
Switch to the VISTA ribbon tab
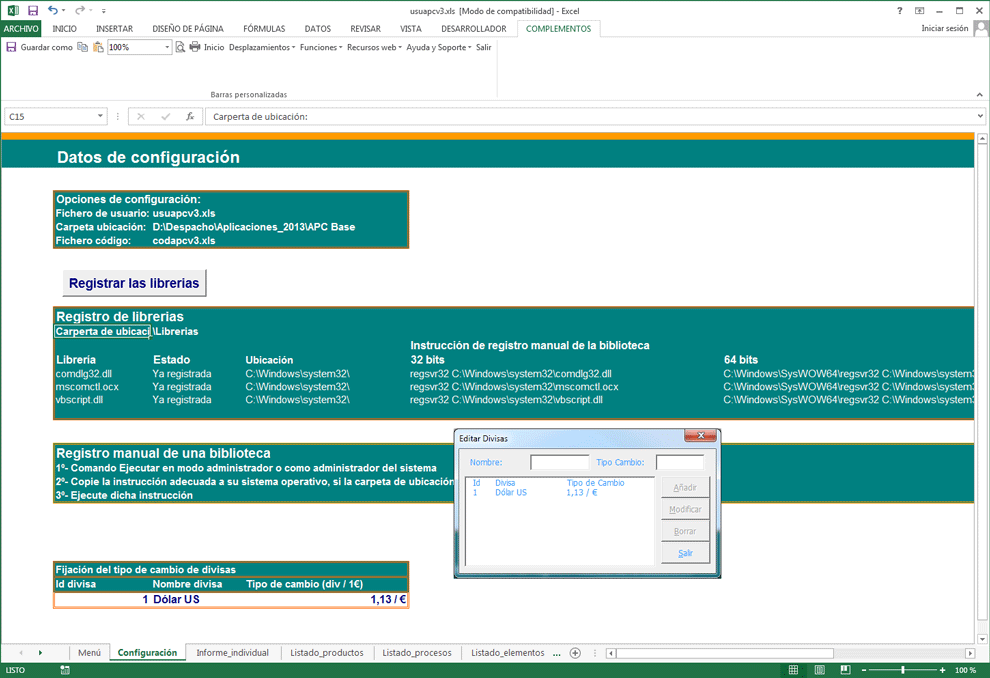tap(410, 28)
